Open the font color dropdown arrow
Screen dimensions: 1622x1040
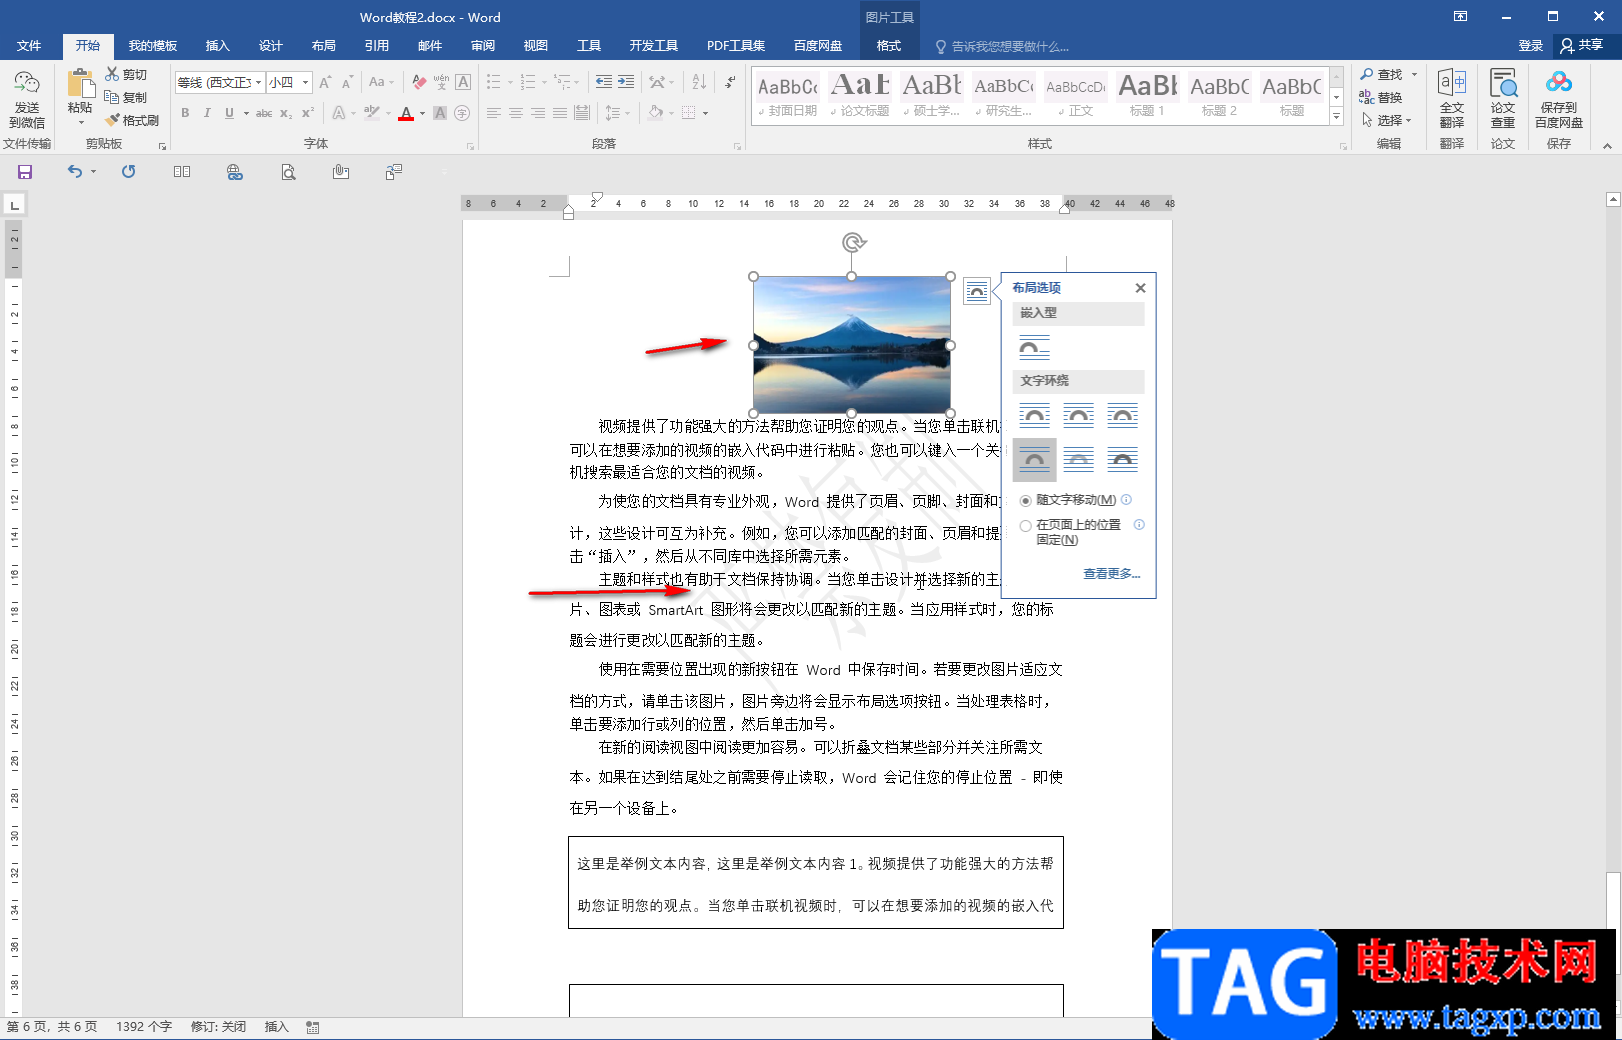point(422,113)
